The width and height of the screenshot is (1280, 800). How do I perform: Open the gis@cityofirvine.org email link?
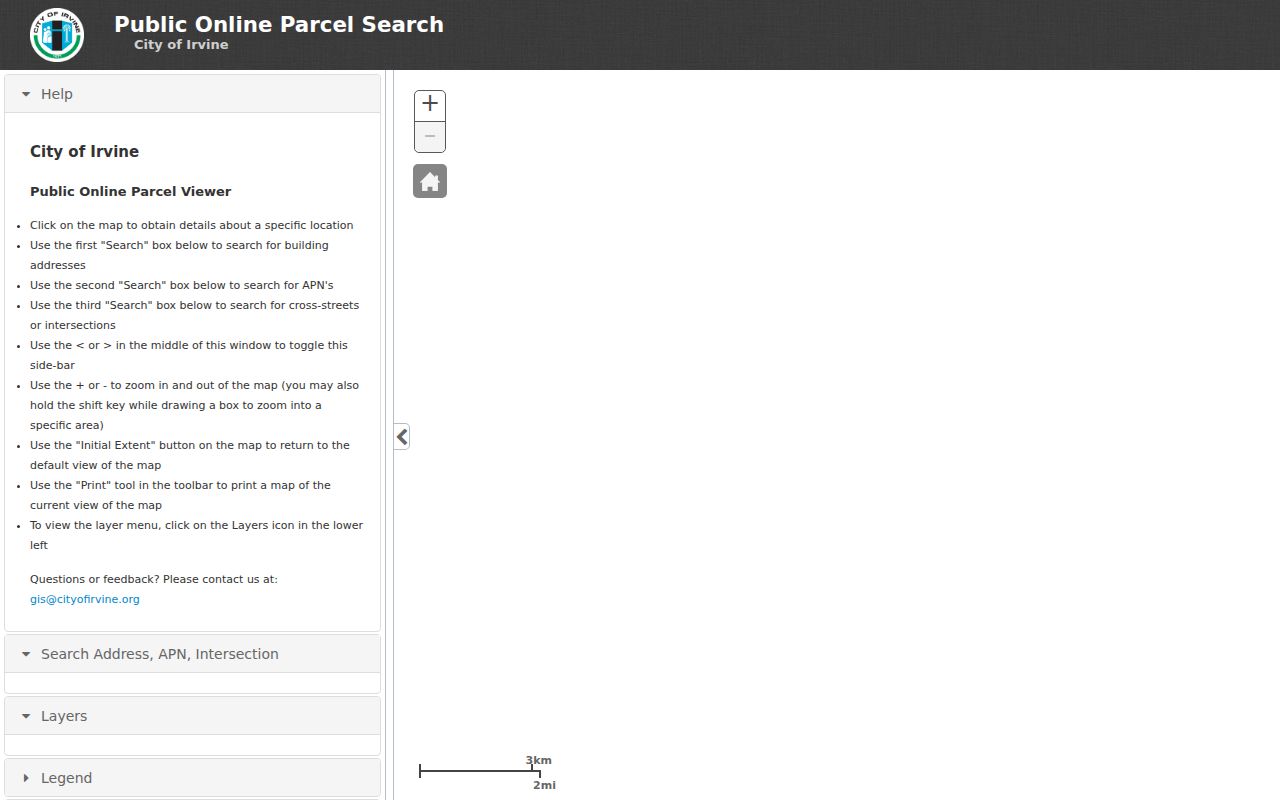tap(85, 599)
